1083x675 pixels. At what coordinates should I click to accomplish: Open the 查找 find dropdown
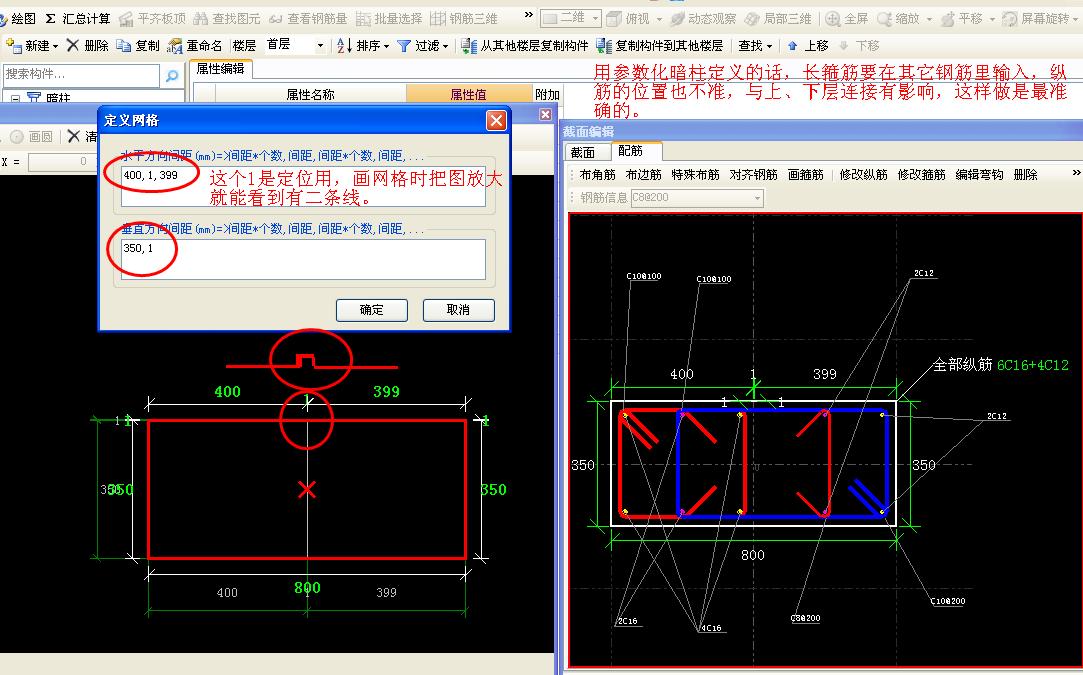(755, 46)
